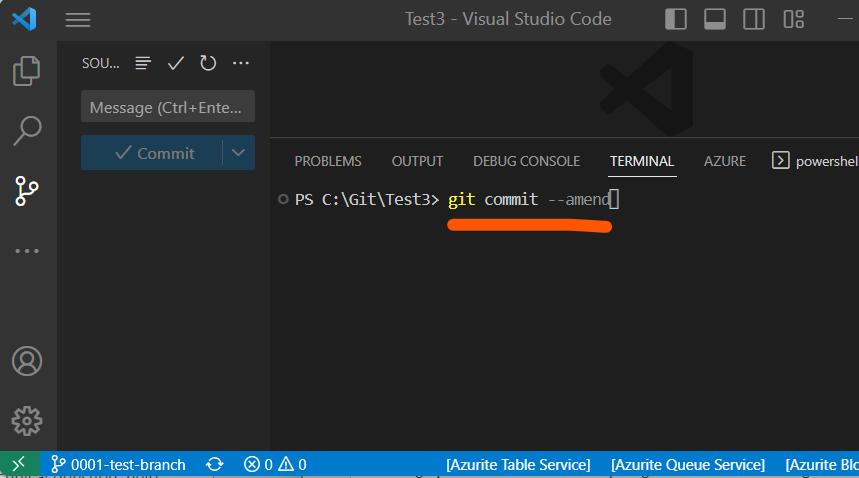Toggle secondary side bar layout button

click(754, 19)
